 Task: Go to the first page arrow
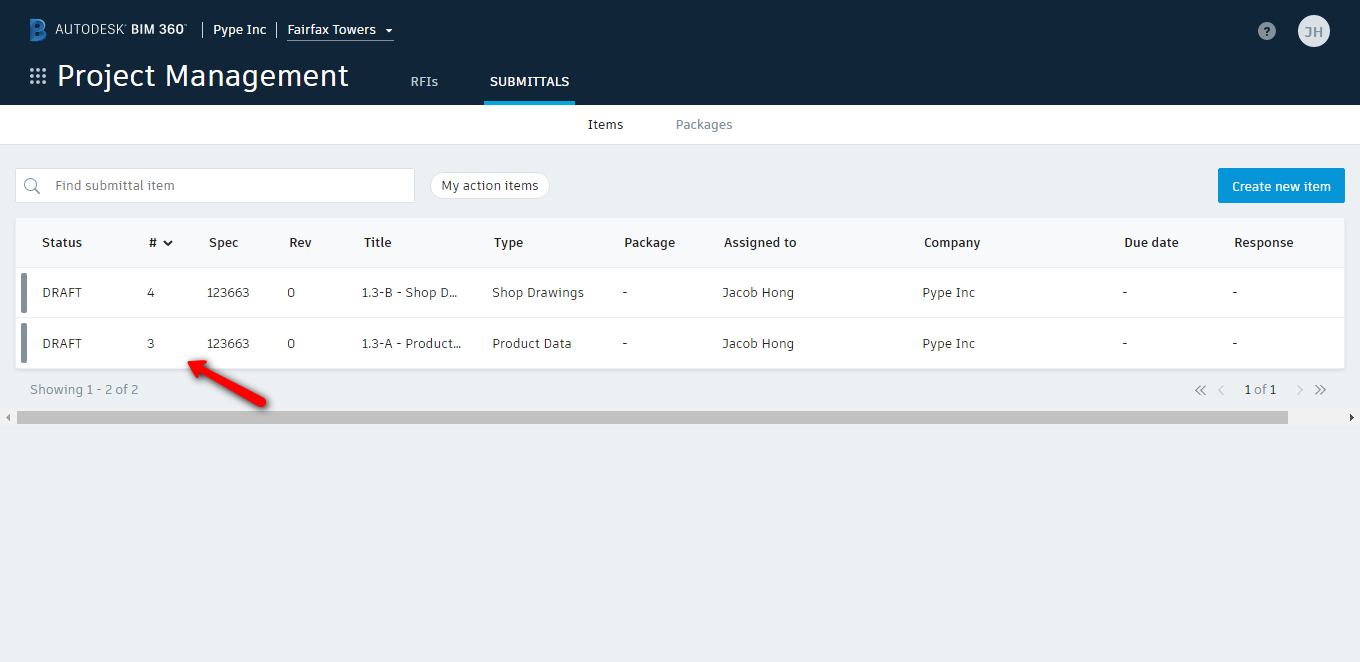1200,390
